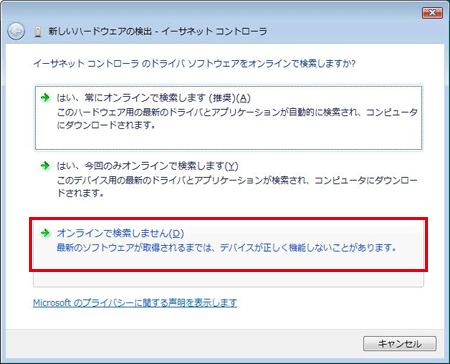The height and width of the screenshot is (364, 450).
Task: Click description text このデバイス用の最新のドライバ
Action: 237,187
